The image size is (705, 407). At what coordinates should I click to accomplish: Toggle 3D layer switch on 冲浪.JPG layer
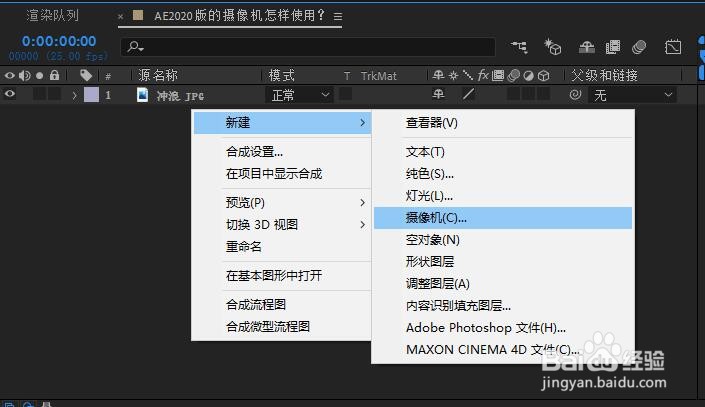[x=544, y=94]
